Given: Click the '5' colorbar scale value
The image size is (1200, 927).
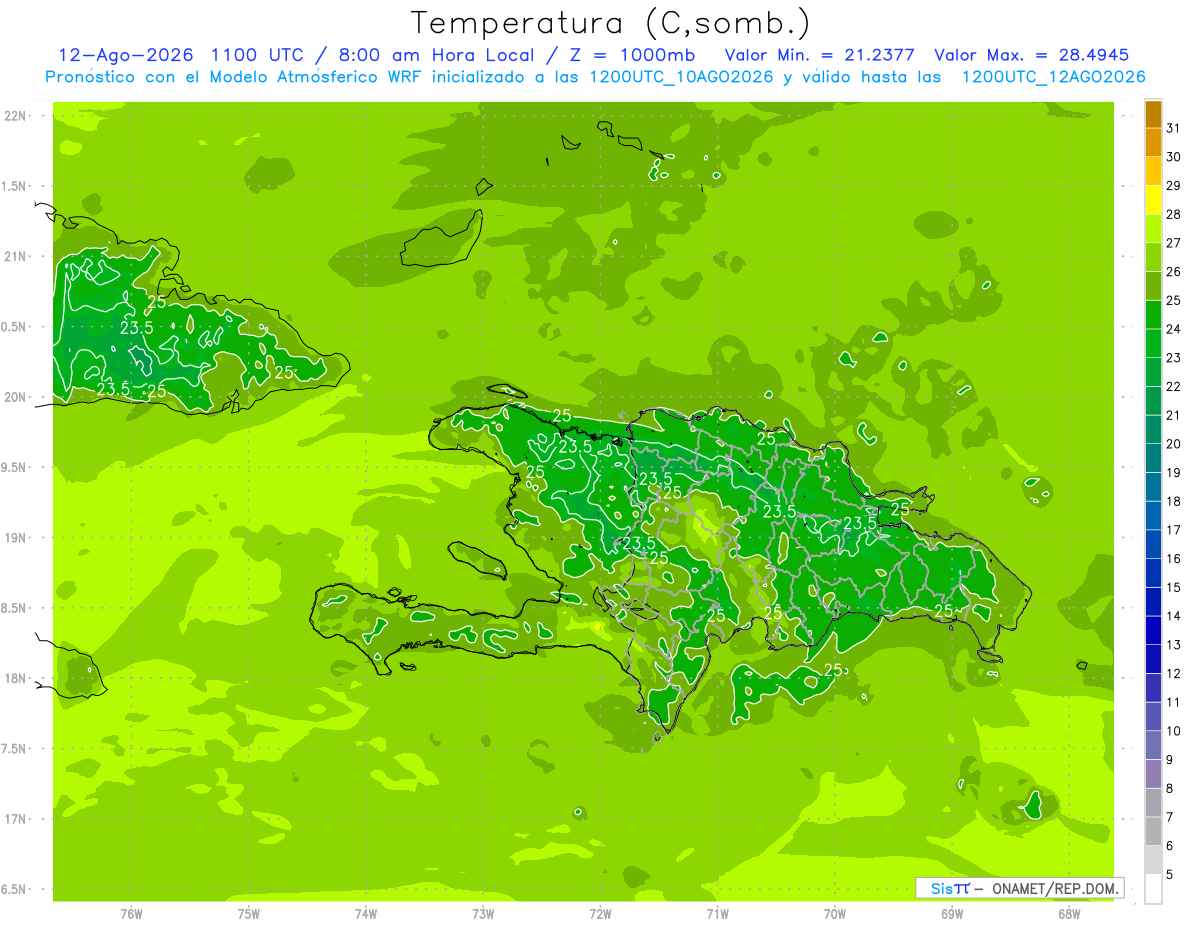Looking at the screenshot, I should tap(1170, 875).
